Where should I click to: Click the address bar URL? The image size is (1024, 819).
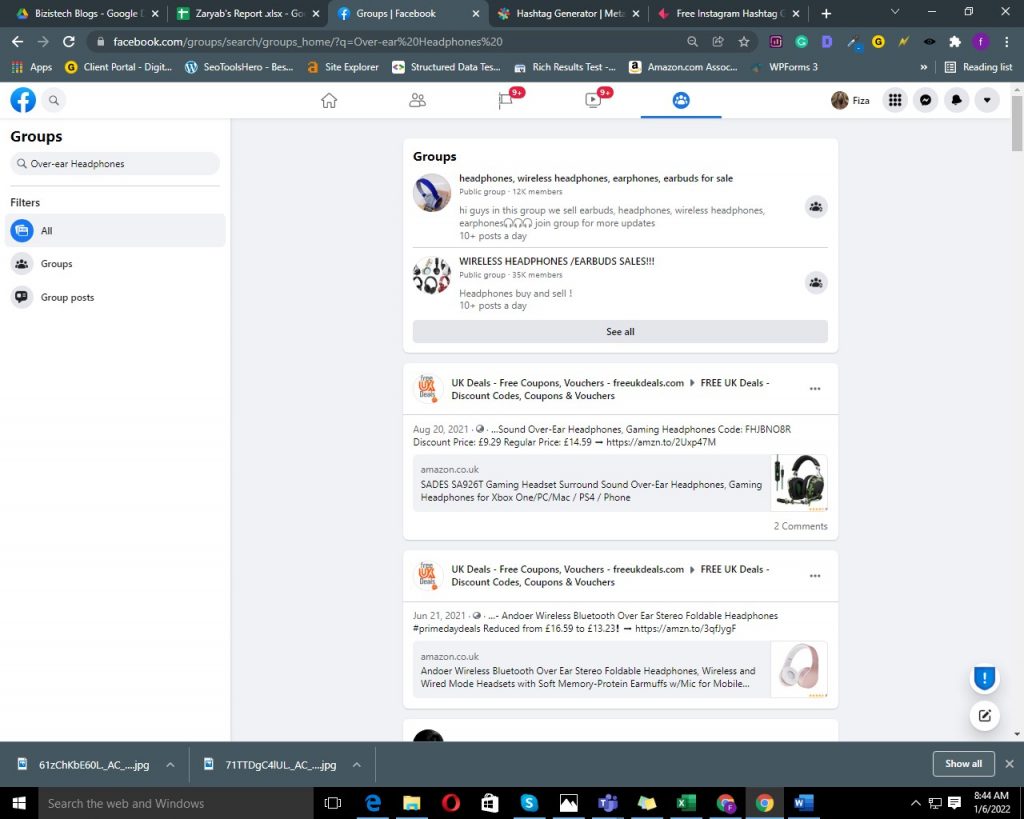pyautogui.click(x=308, y=42)
